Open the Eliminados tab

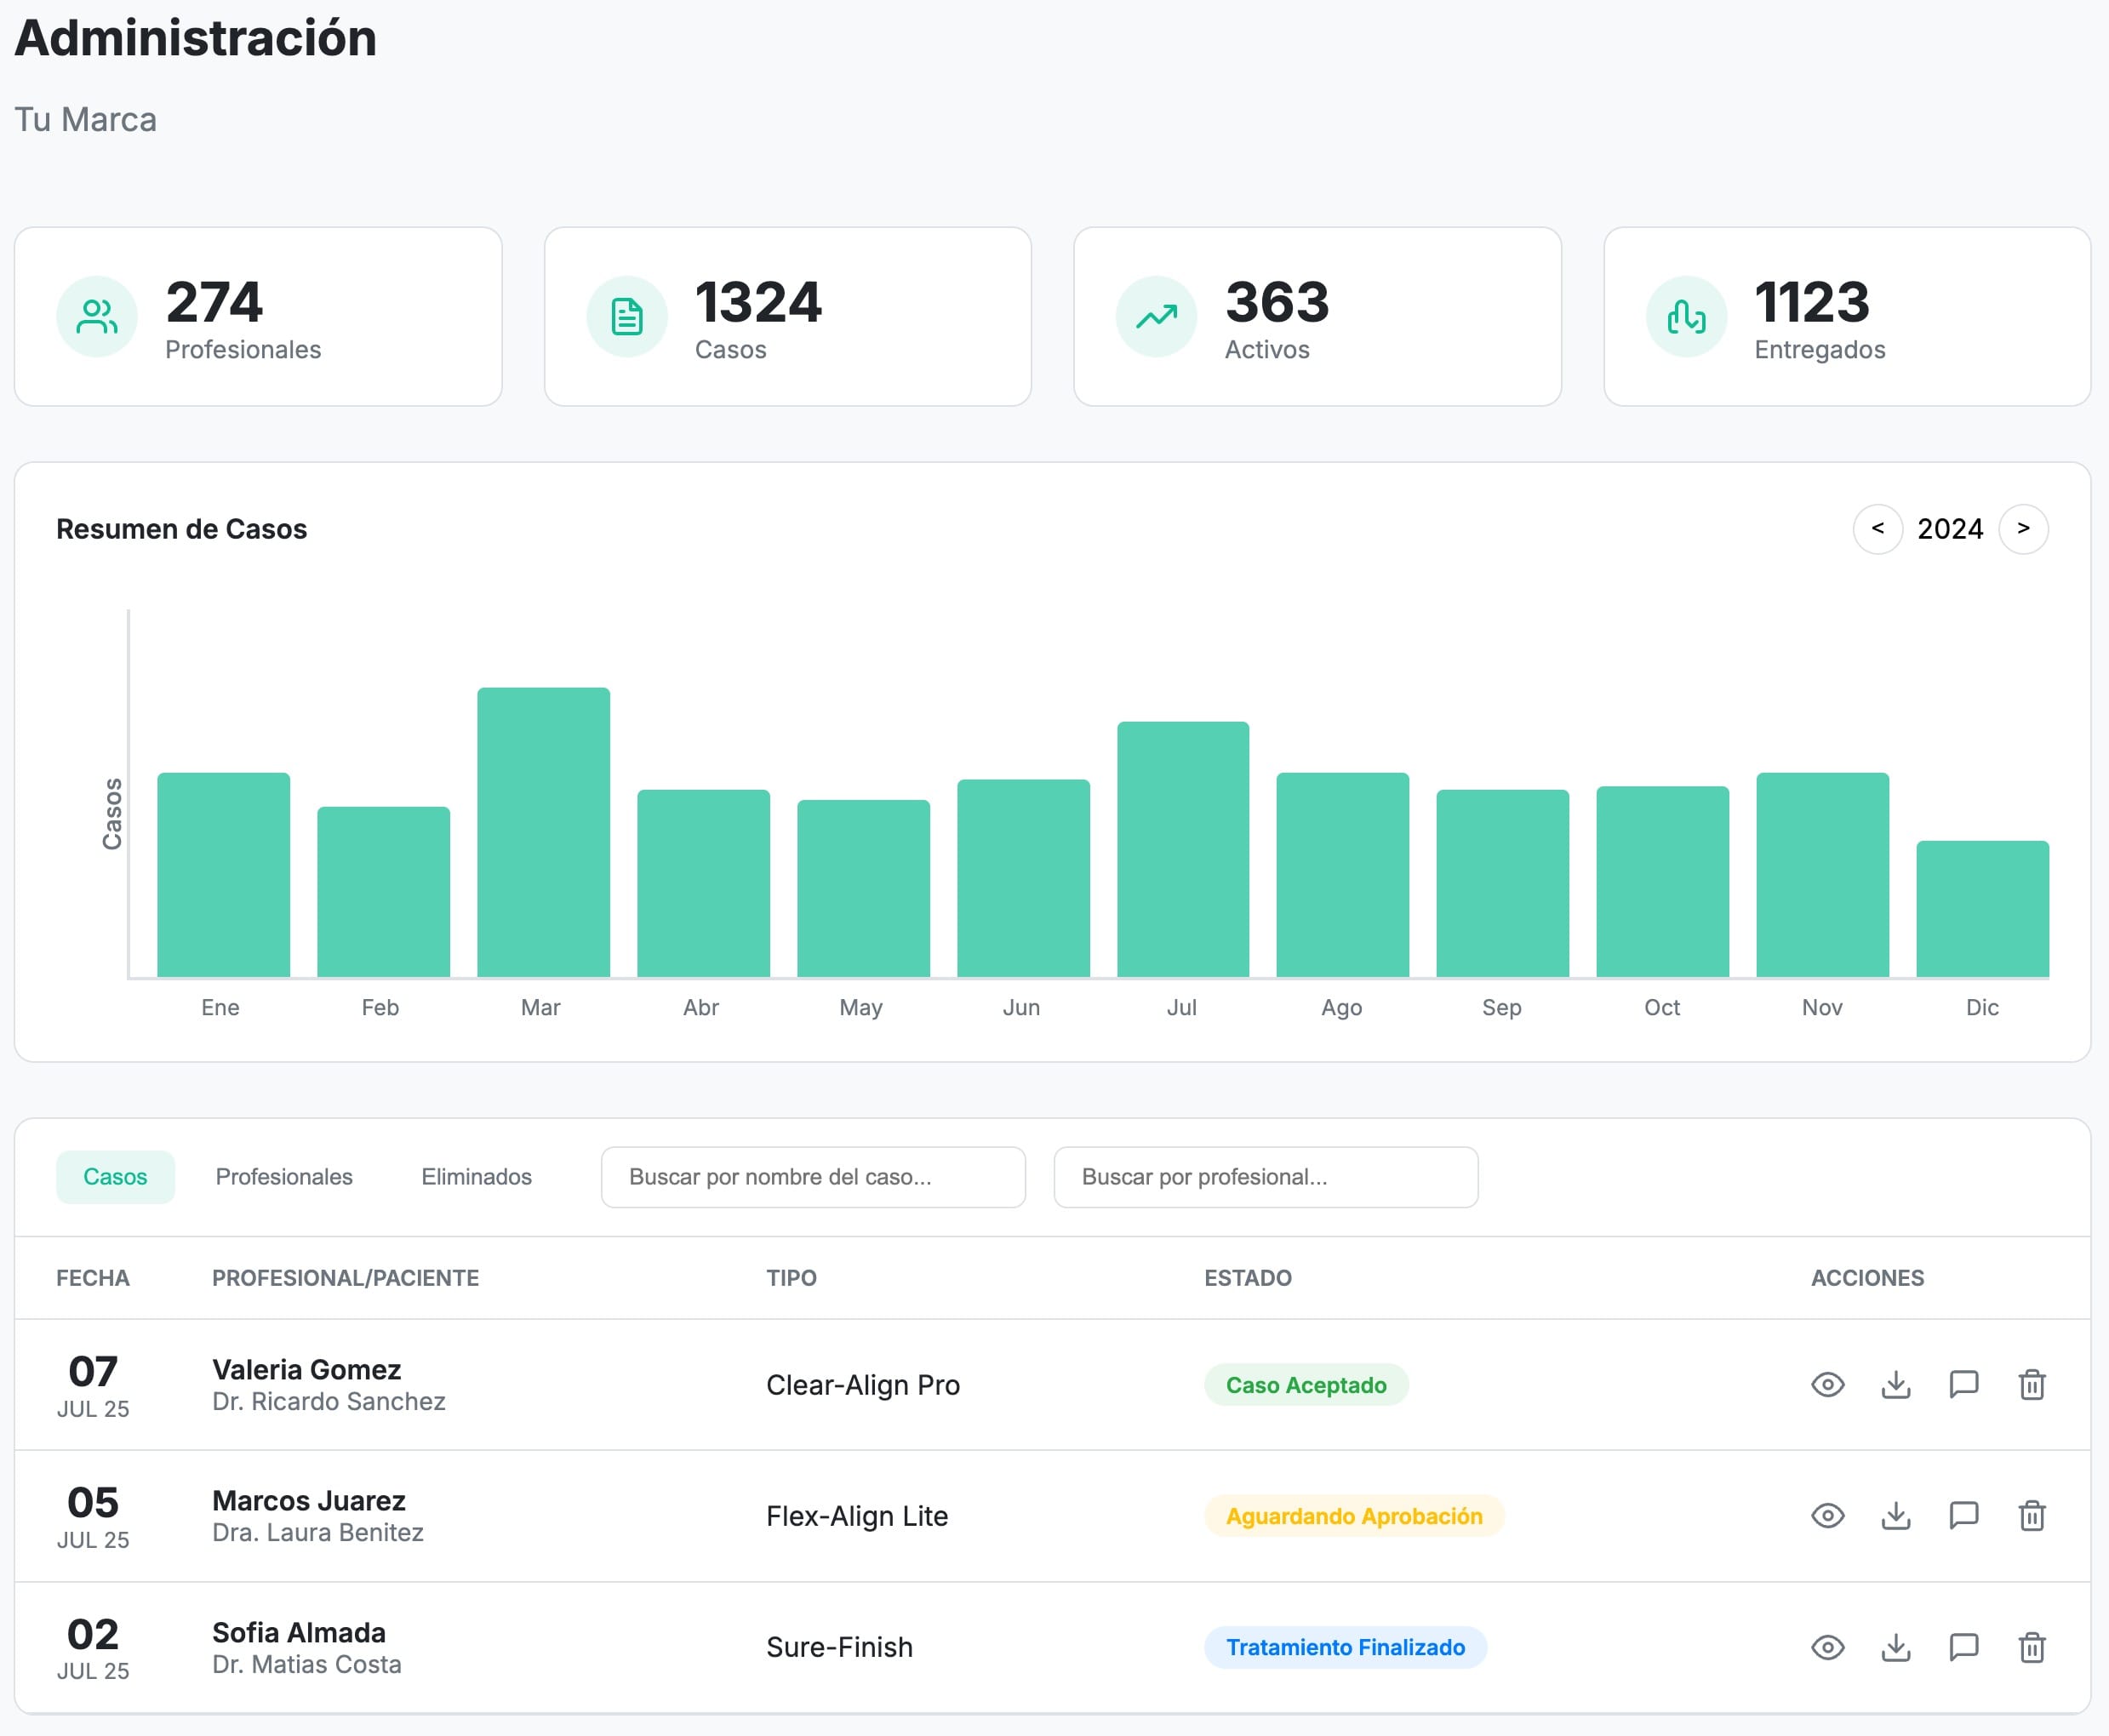[x=476, y=1176]
